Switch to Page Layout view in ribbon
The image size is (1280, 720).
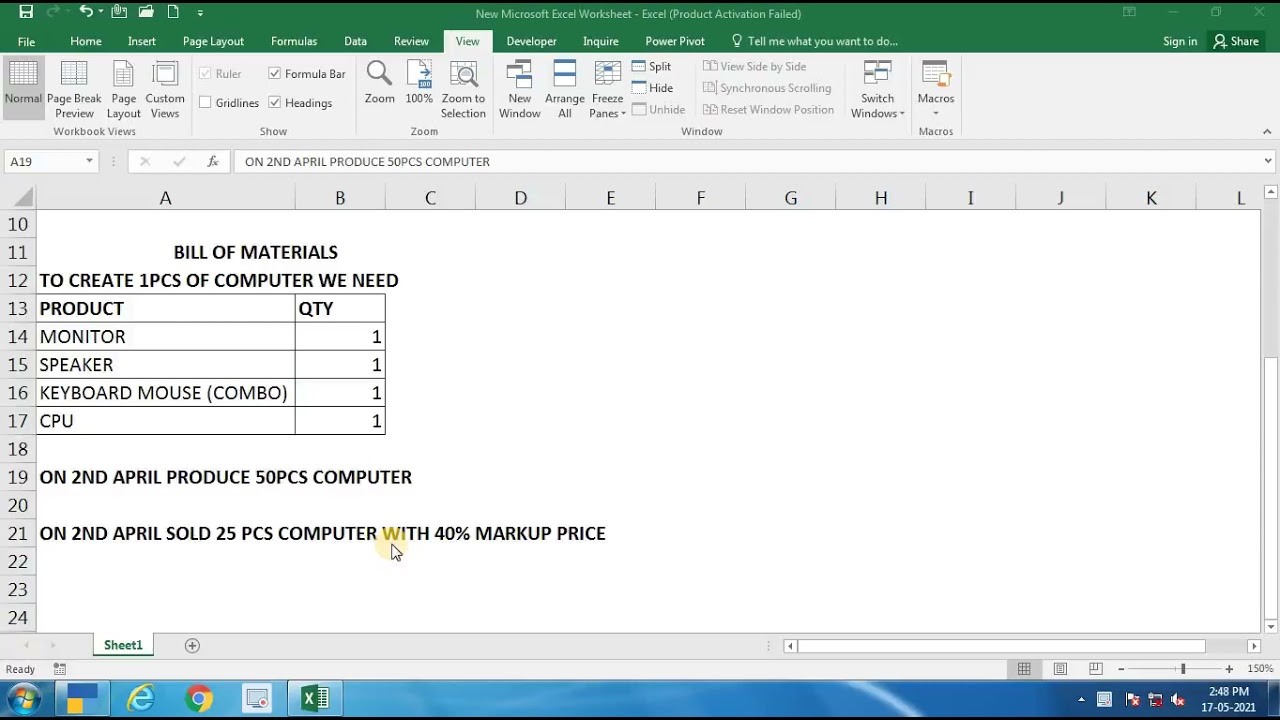124,90
